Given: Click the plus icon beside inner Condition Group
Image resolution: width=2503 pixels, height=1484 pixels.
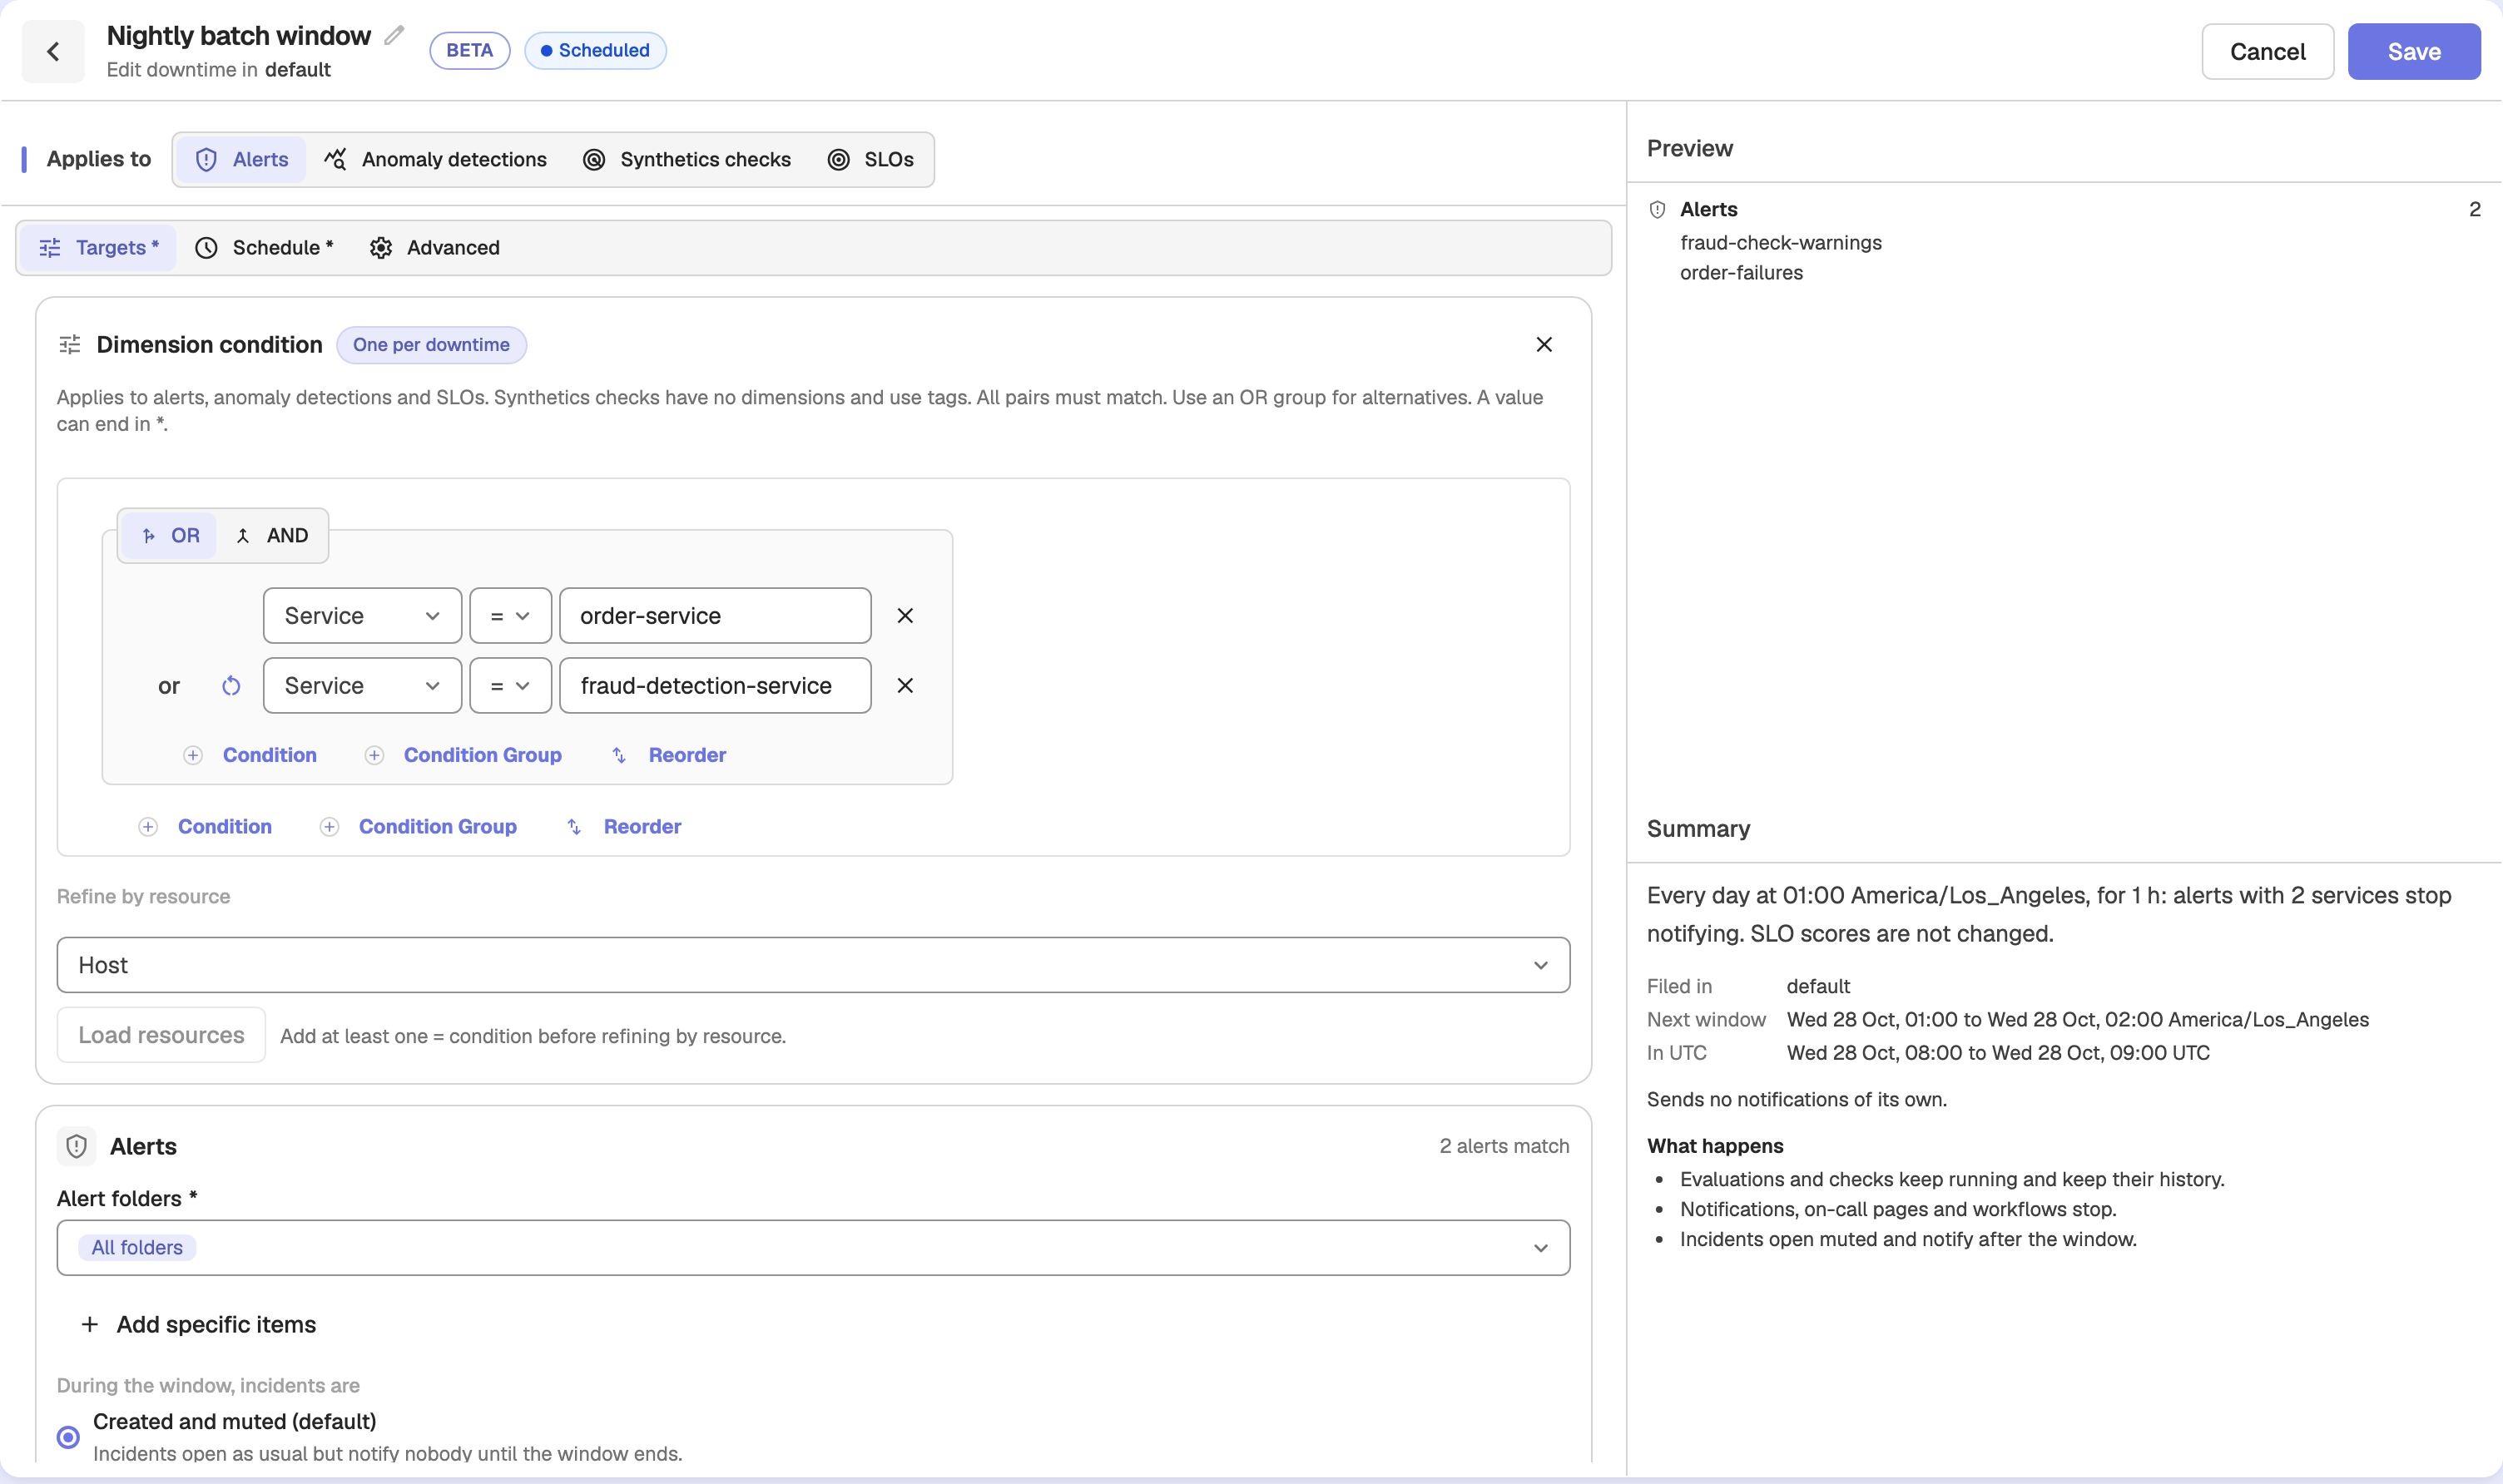Looking at the screenshot, I should pyautogui.click(x=374, y=755).
